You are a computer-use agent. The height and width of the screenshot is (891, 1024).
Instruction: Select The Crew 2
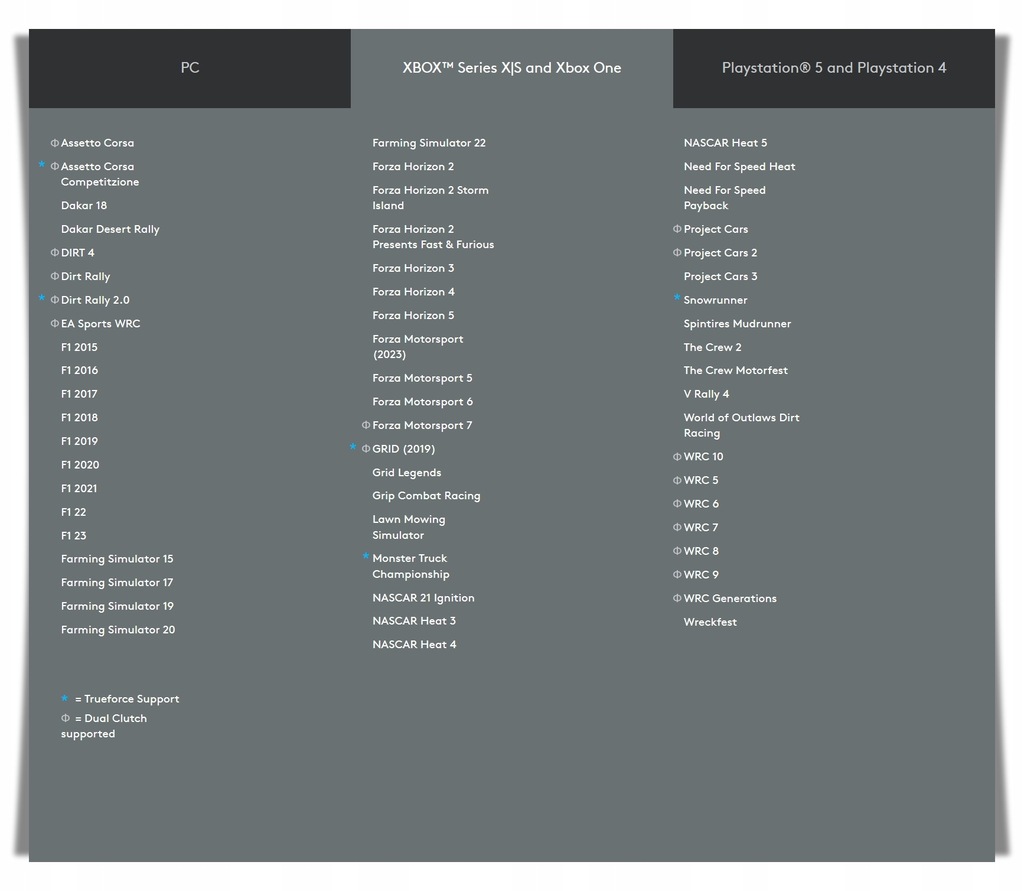click(712, 347)
